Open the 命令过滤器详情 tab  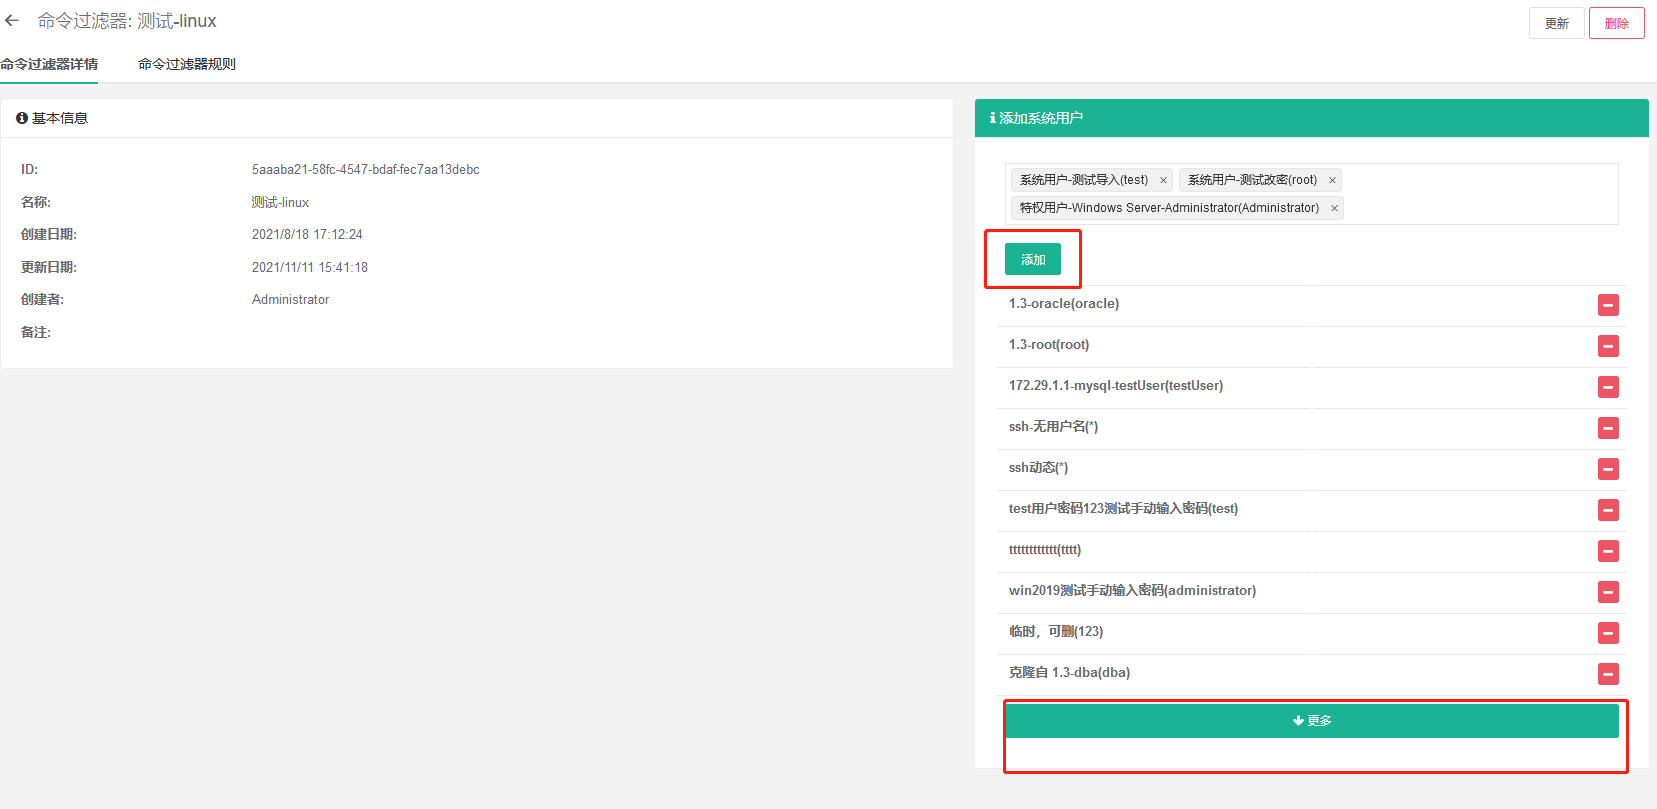49,64
